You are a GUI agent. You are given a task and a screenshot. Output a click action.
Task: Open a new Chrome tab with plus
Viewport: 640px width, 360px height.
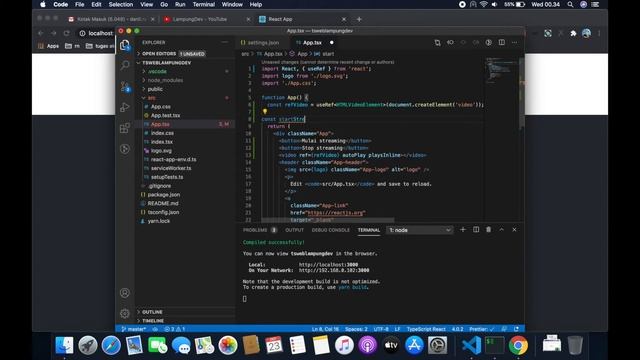pos(359,19)
